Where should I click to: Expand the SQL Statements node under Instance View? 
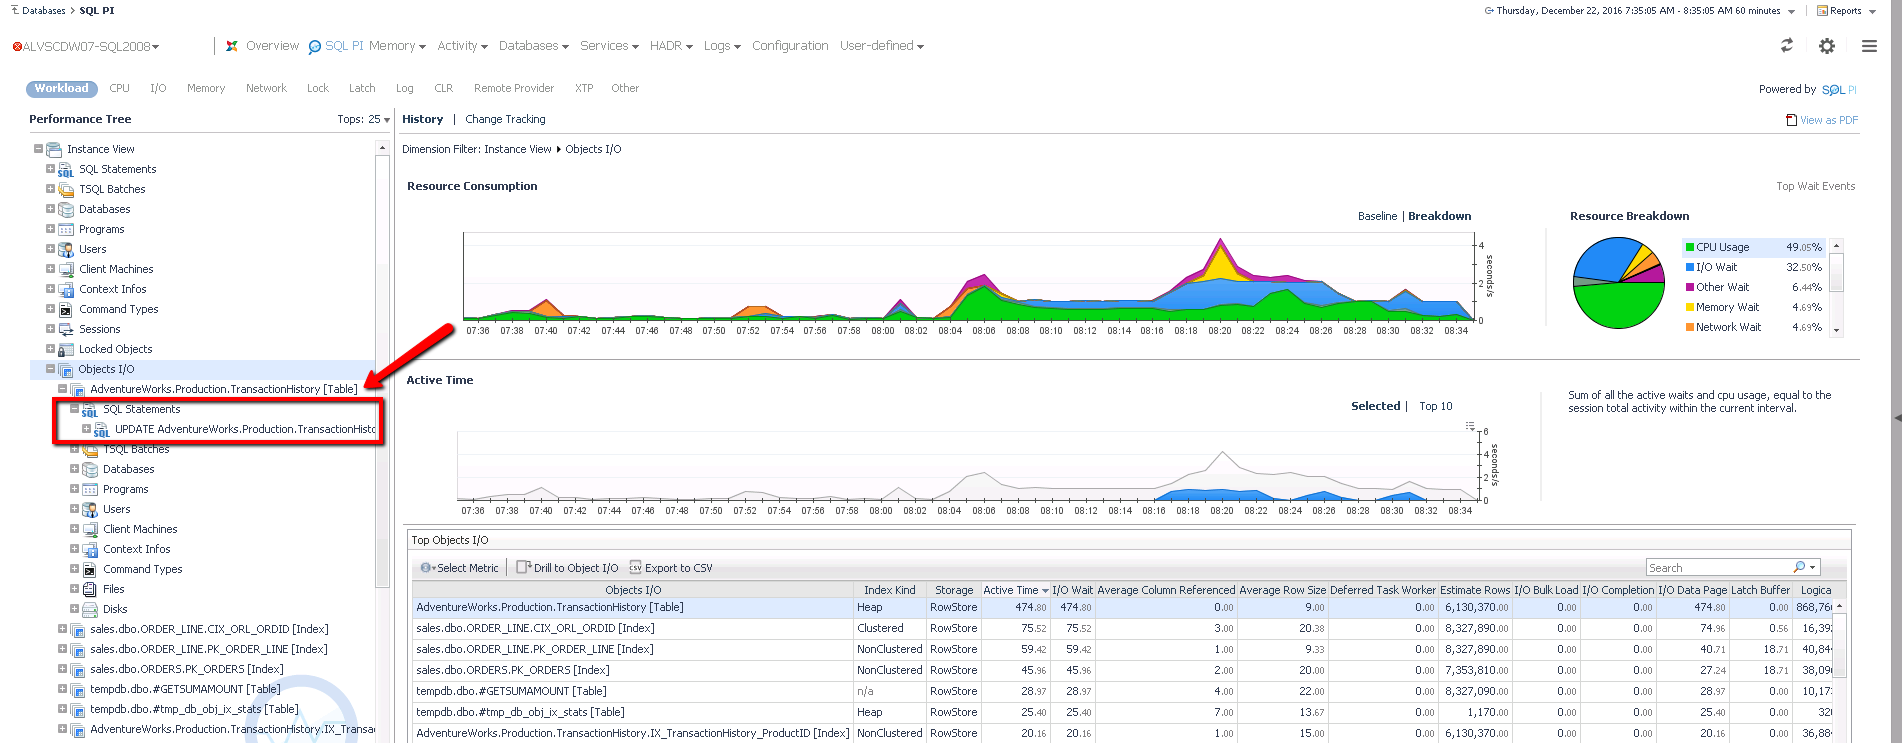[50, 169]
